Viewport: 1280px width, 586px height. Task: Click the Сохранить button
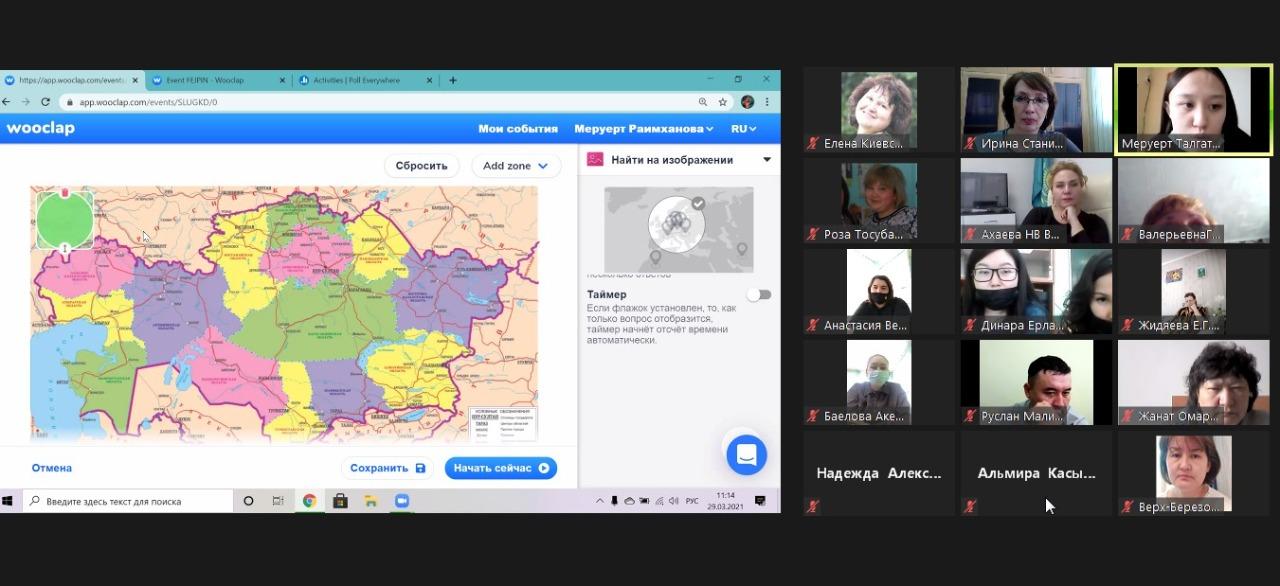coord(388,467)
